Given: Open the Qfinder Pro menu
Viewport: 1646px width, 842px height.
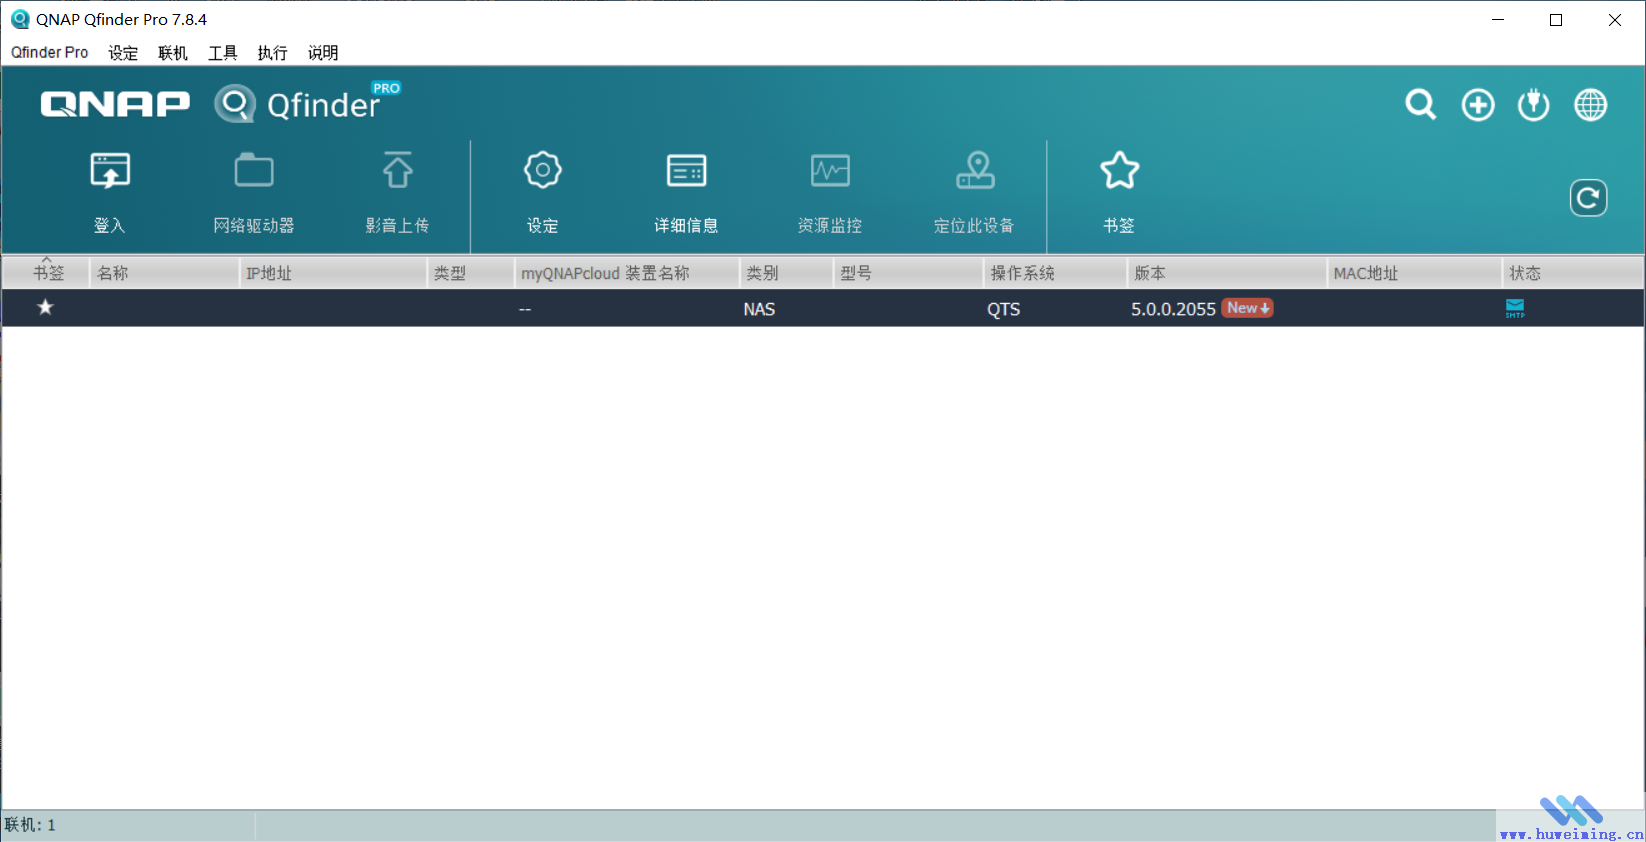Looking at the screenshot, I should click(50, 52).
